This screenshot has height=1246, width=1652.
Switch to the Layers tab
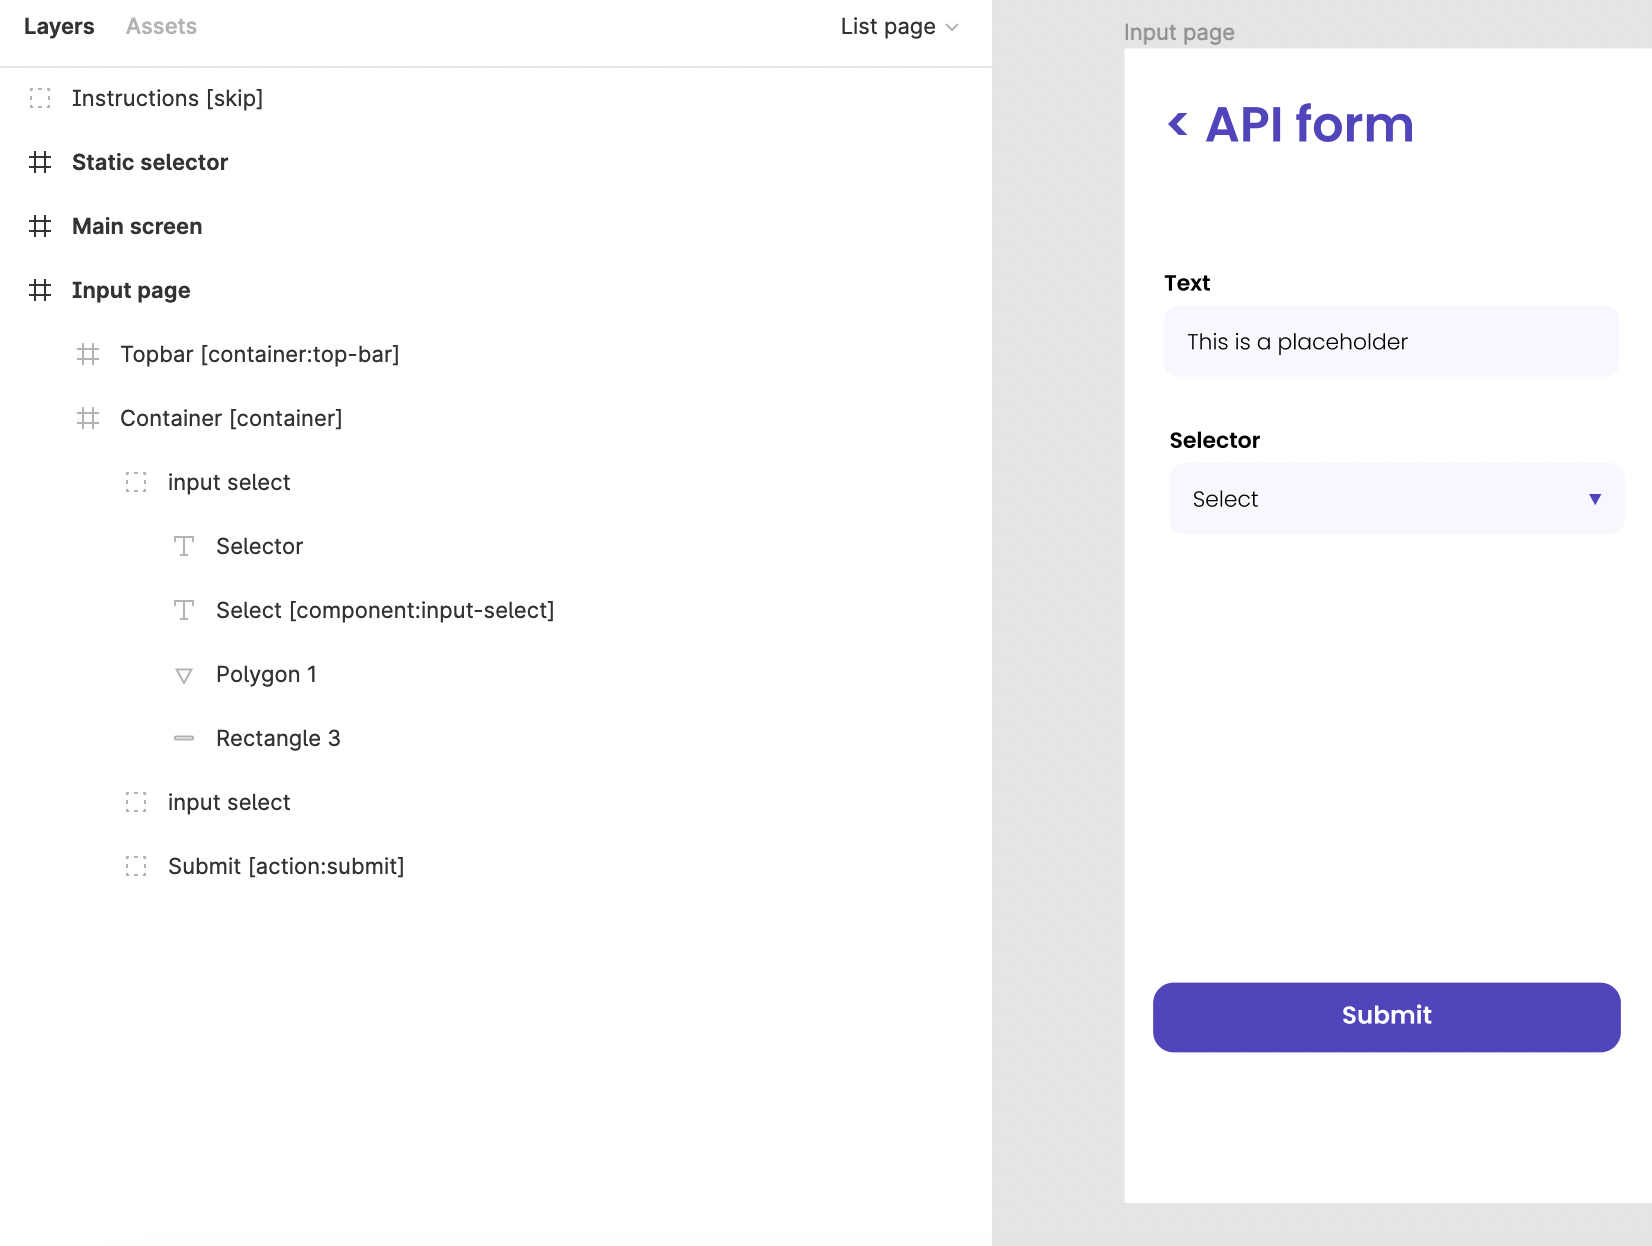coord(59,27)
